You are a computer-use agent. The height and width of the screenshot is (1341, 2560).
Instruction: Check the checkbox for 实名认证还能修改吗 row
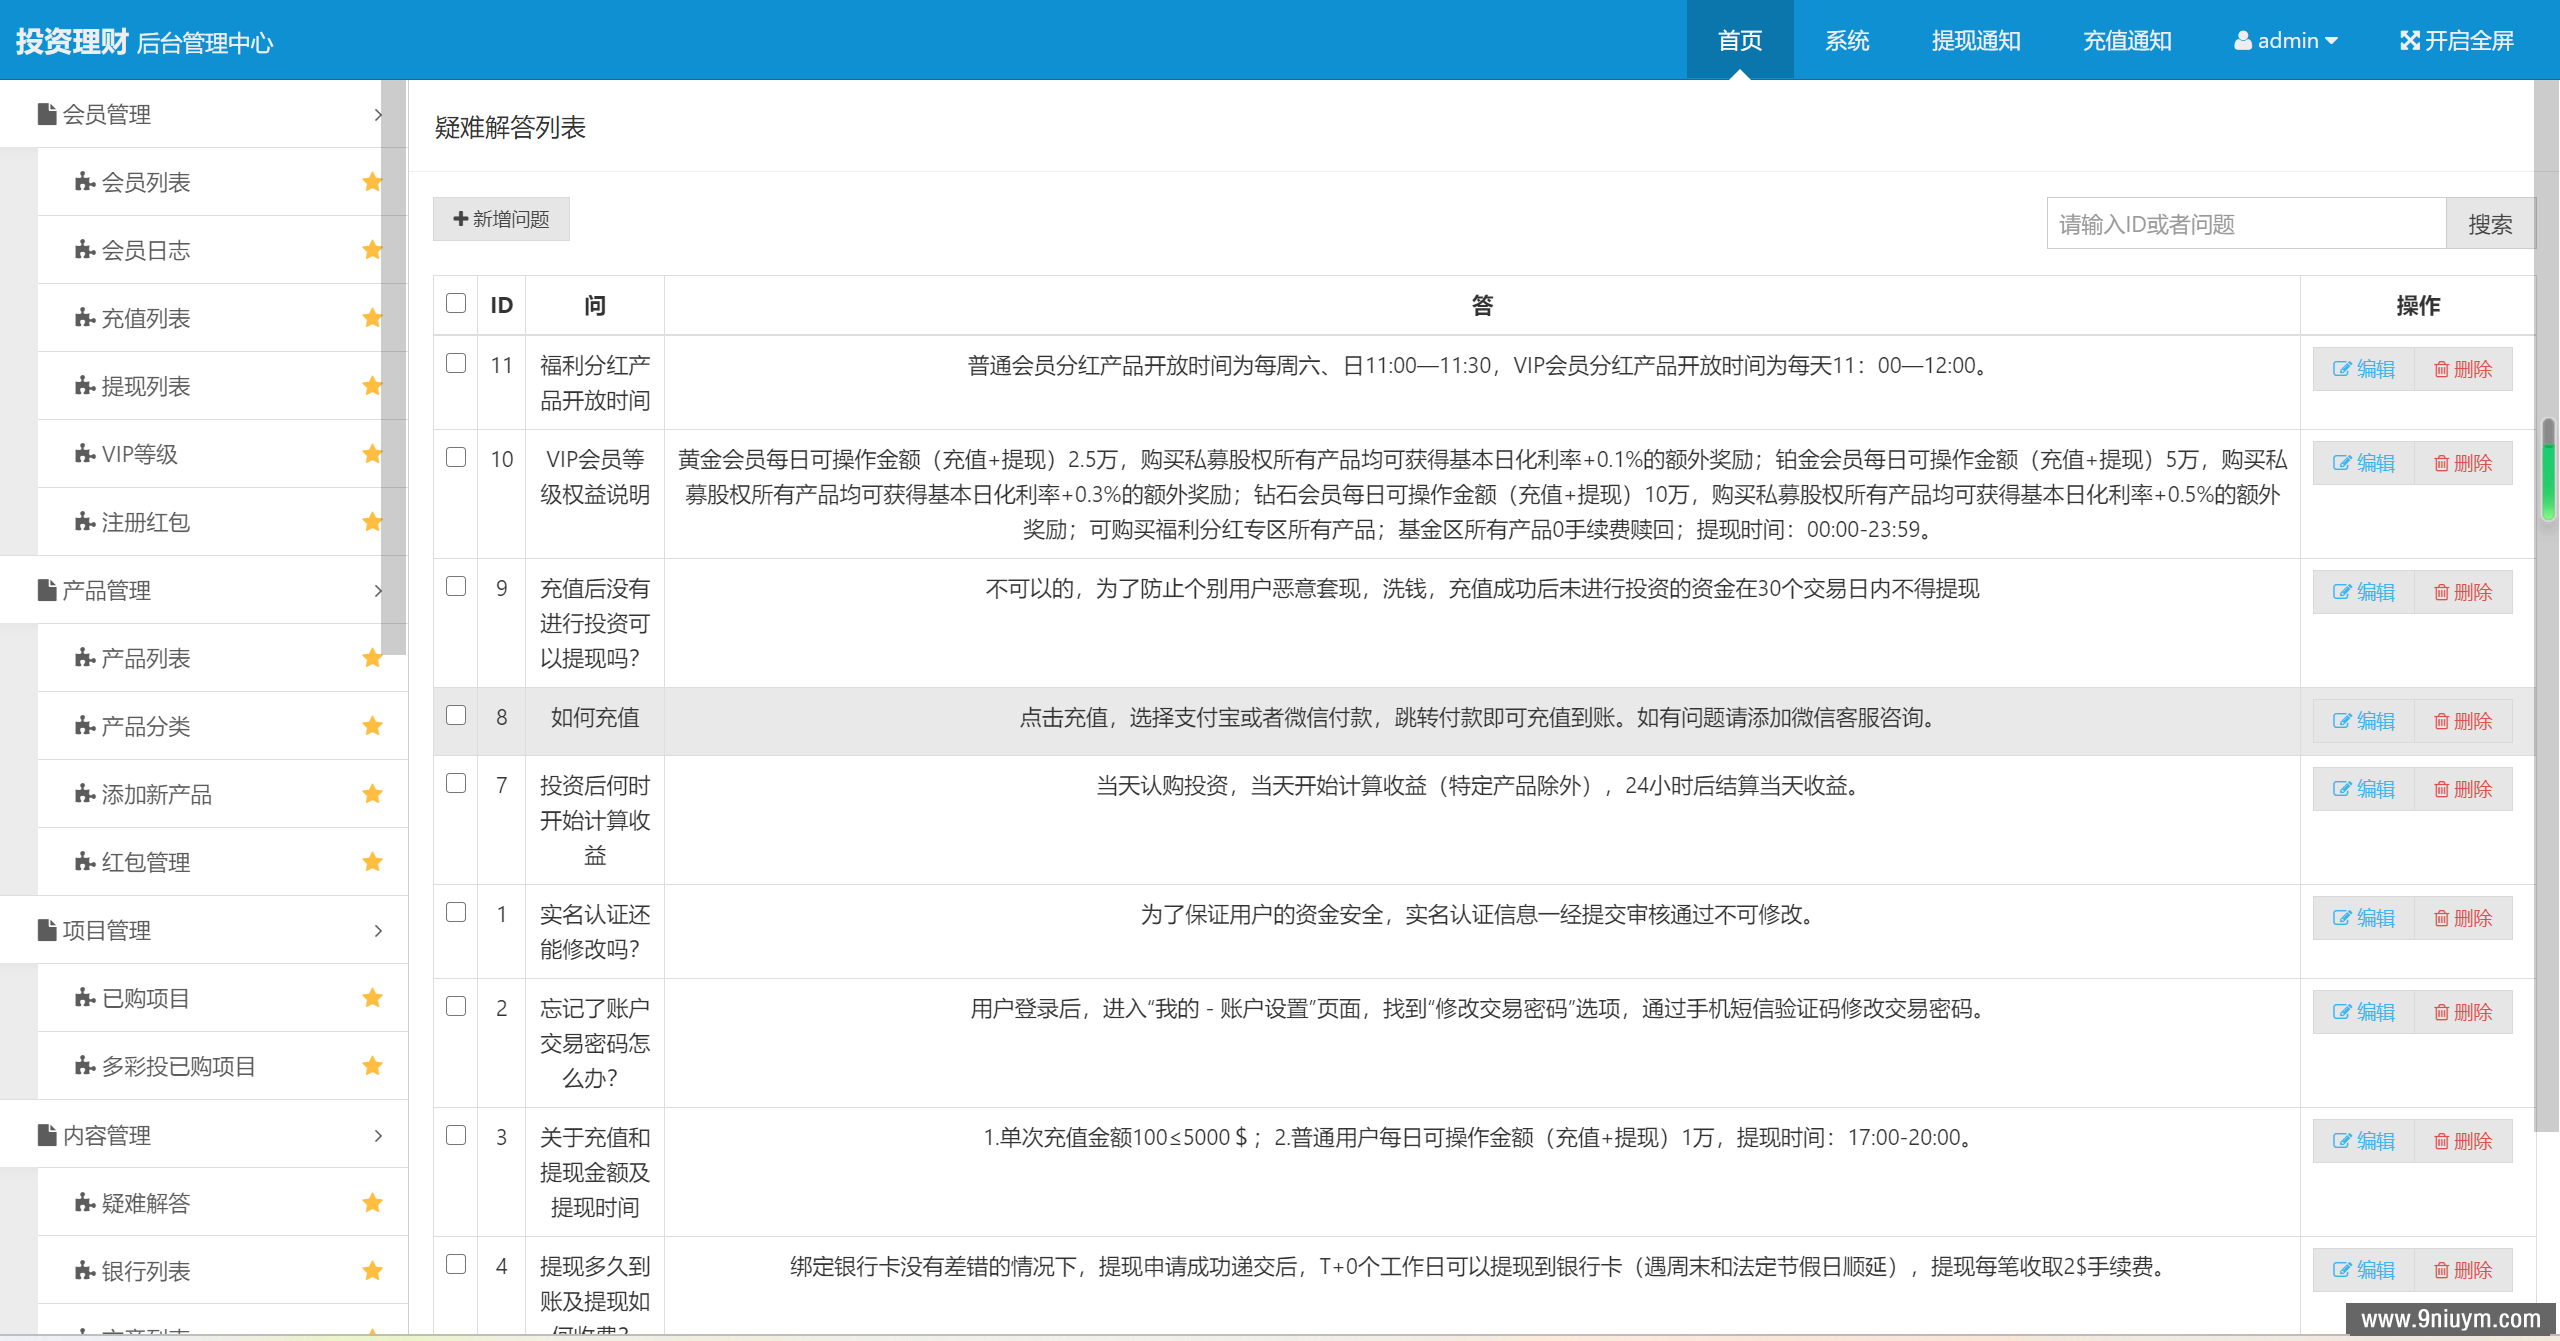coord(456,912)
